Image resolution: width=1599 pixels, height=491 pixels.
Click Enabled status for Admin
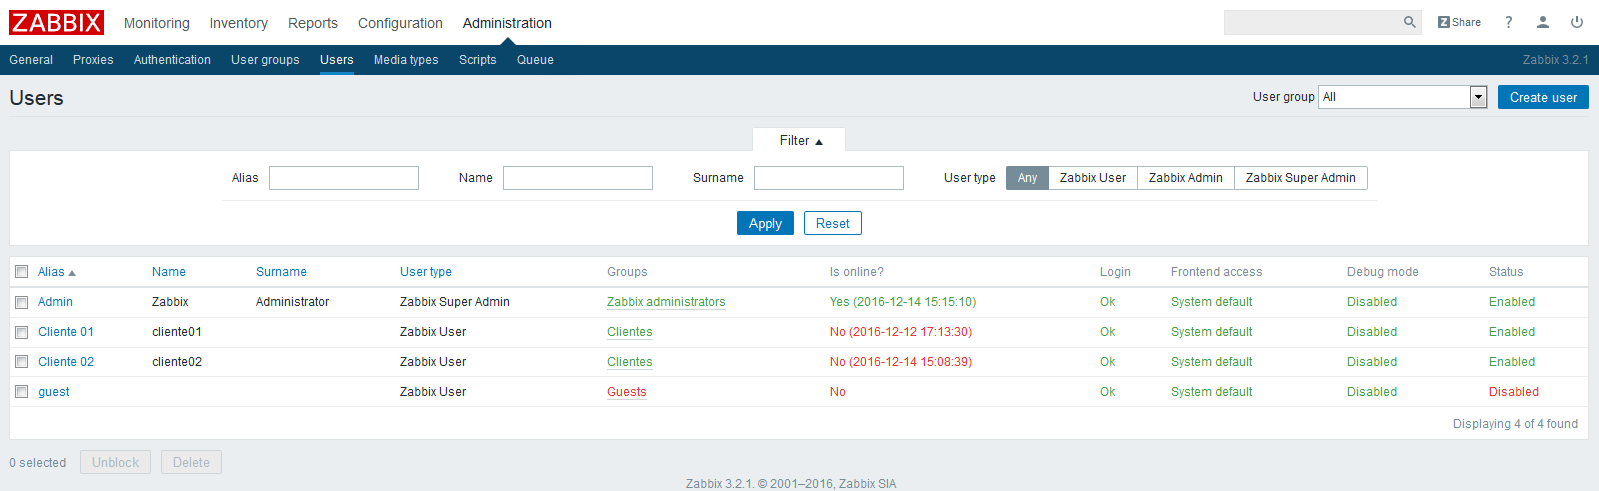coord(1512,302)
